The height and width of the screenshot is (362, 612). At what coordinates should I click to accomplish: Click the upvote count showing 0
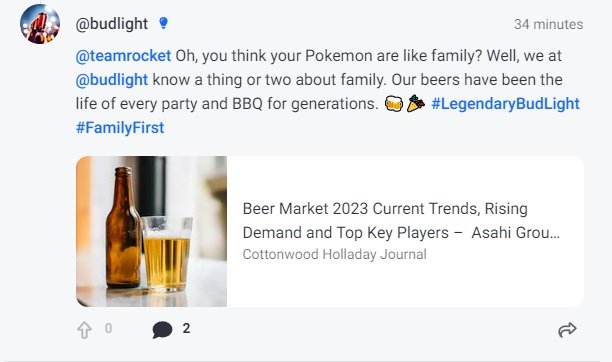109,328
